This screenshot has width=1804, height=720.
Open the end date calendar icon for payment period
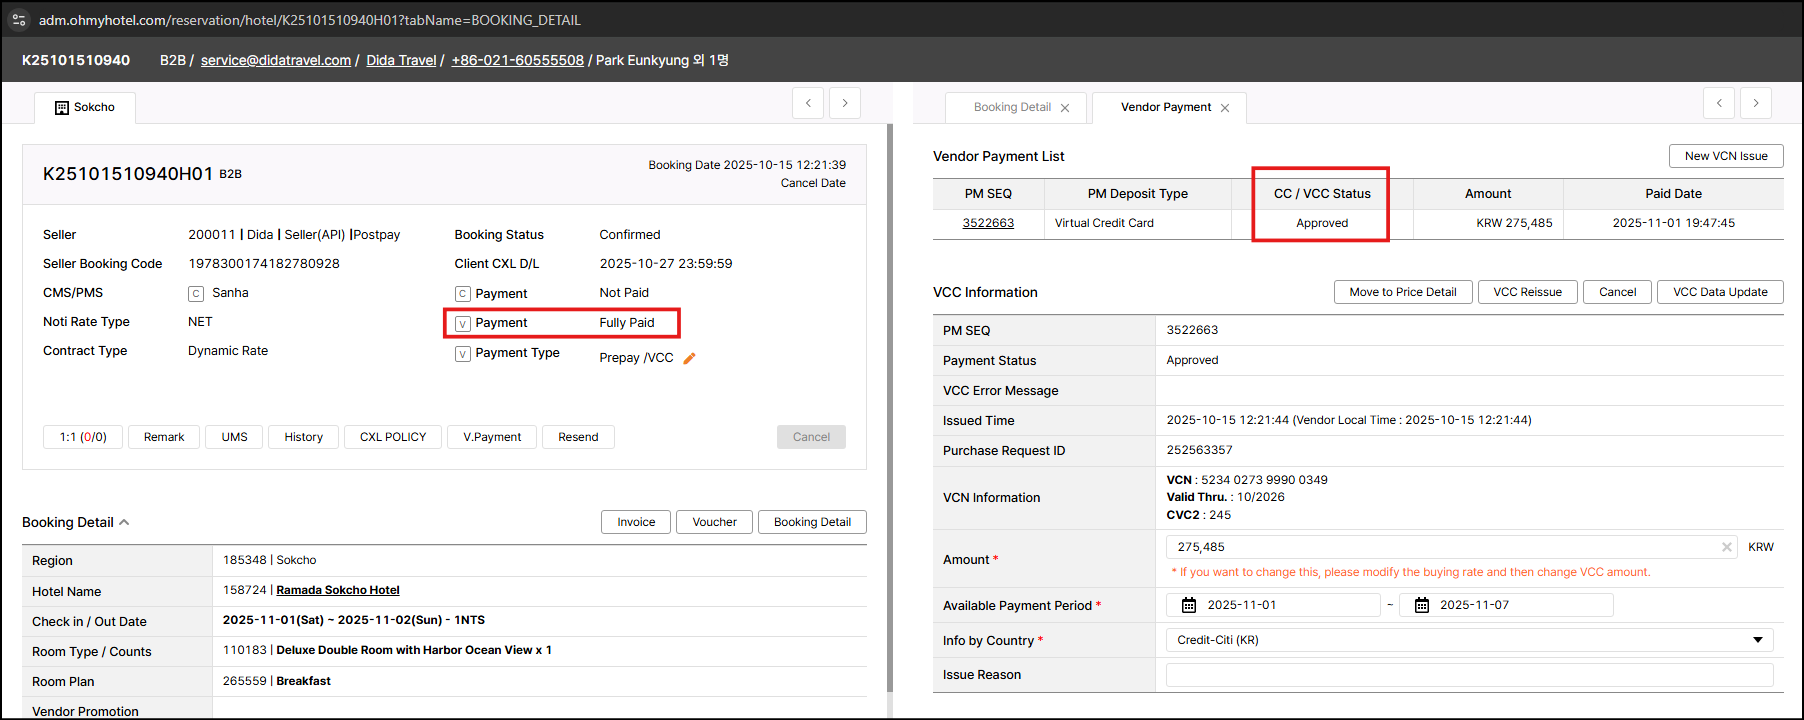coord(1421,605)
